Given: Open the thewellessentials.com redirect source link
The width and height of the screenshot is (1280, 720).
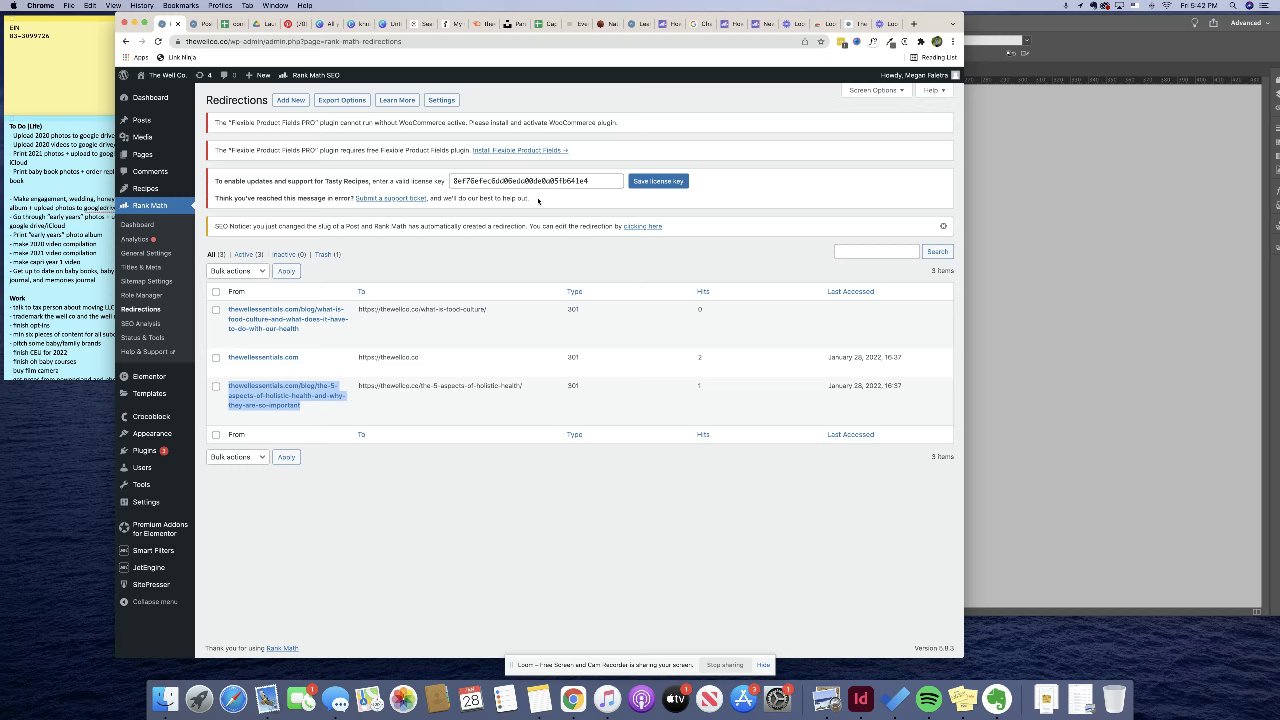Looking at the screenshot, I should pyautogui.click(x=263, y=357).
